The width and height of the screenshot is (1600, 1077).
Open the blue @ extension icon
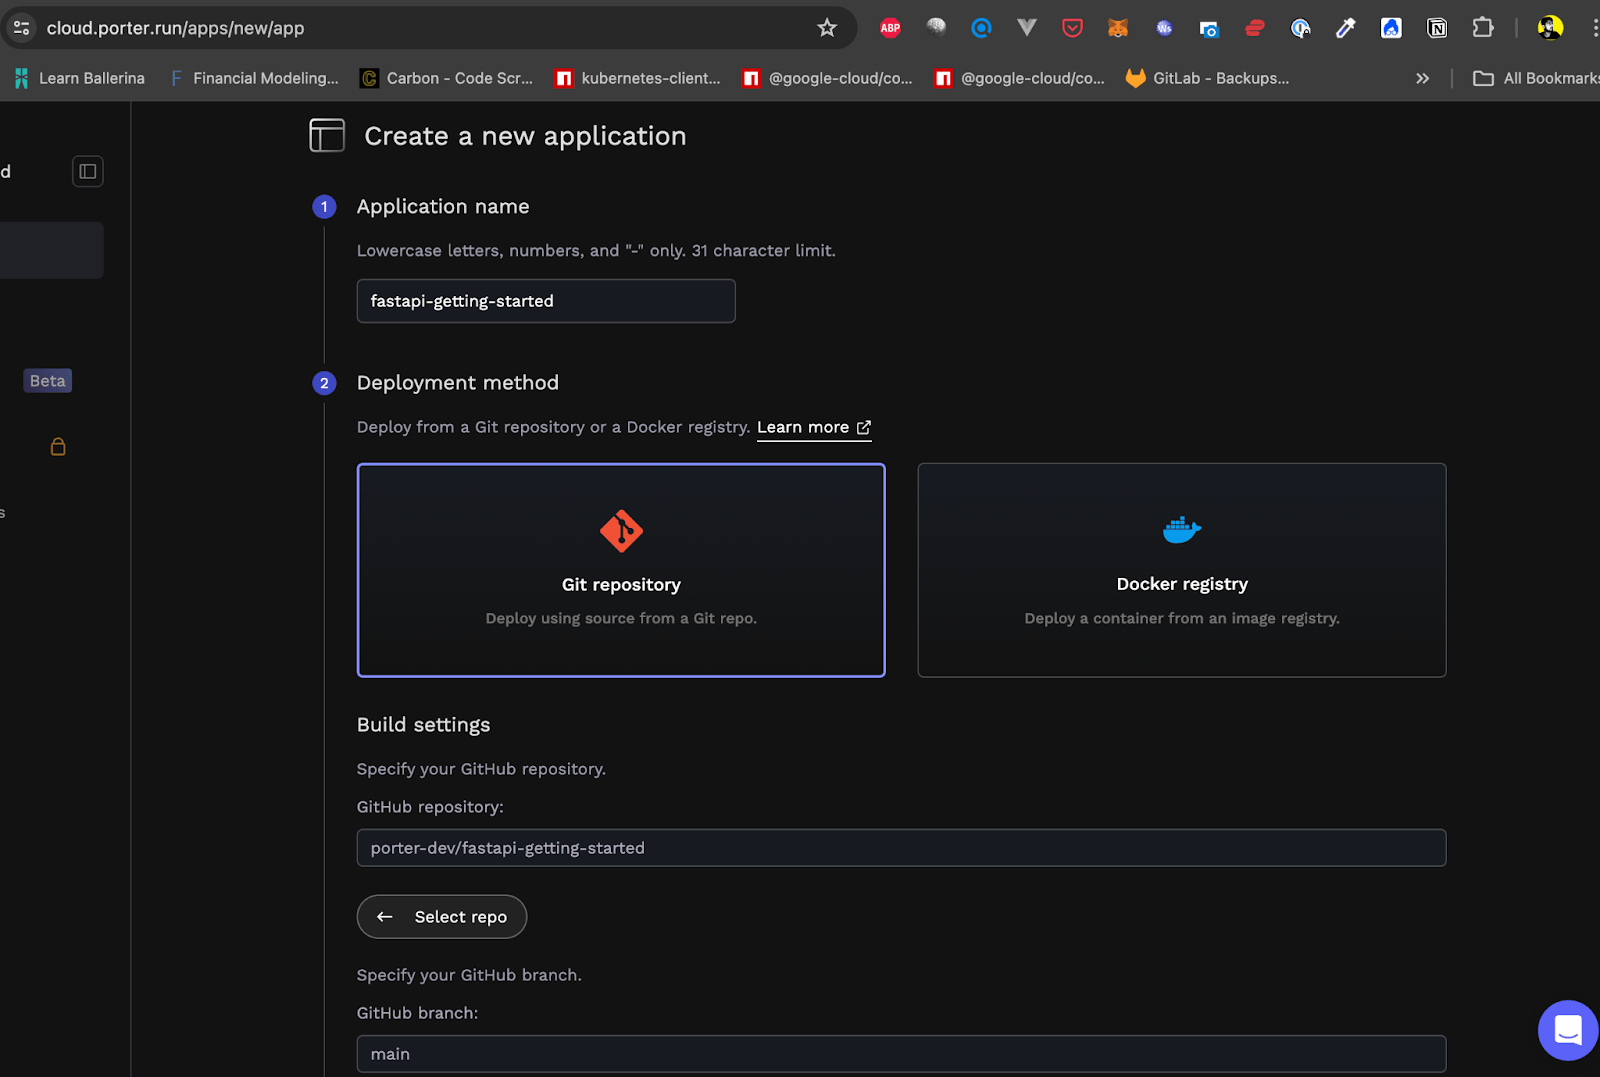point(981,28)
